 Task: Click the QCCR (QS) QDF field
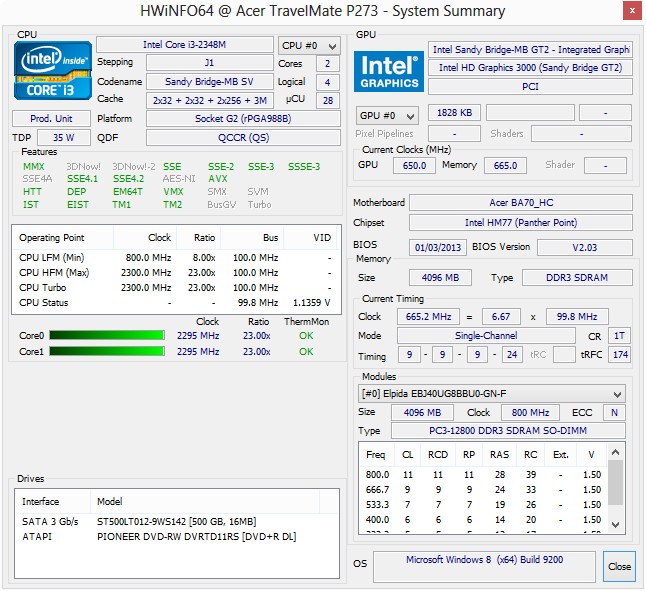point(243,138)
